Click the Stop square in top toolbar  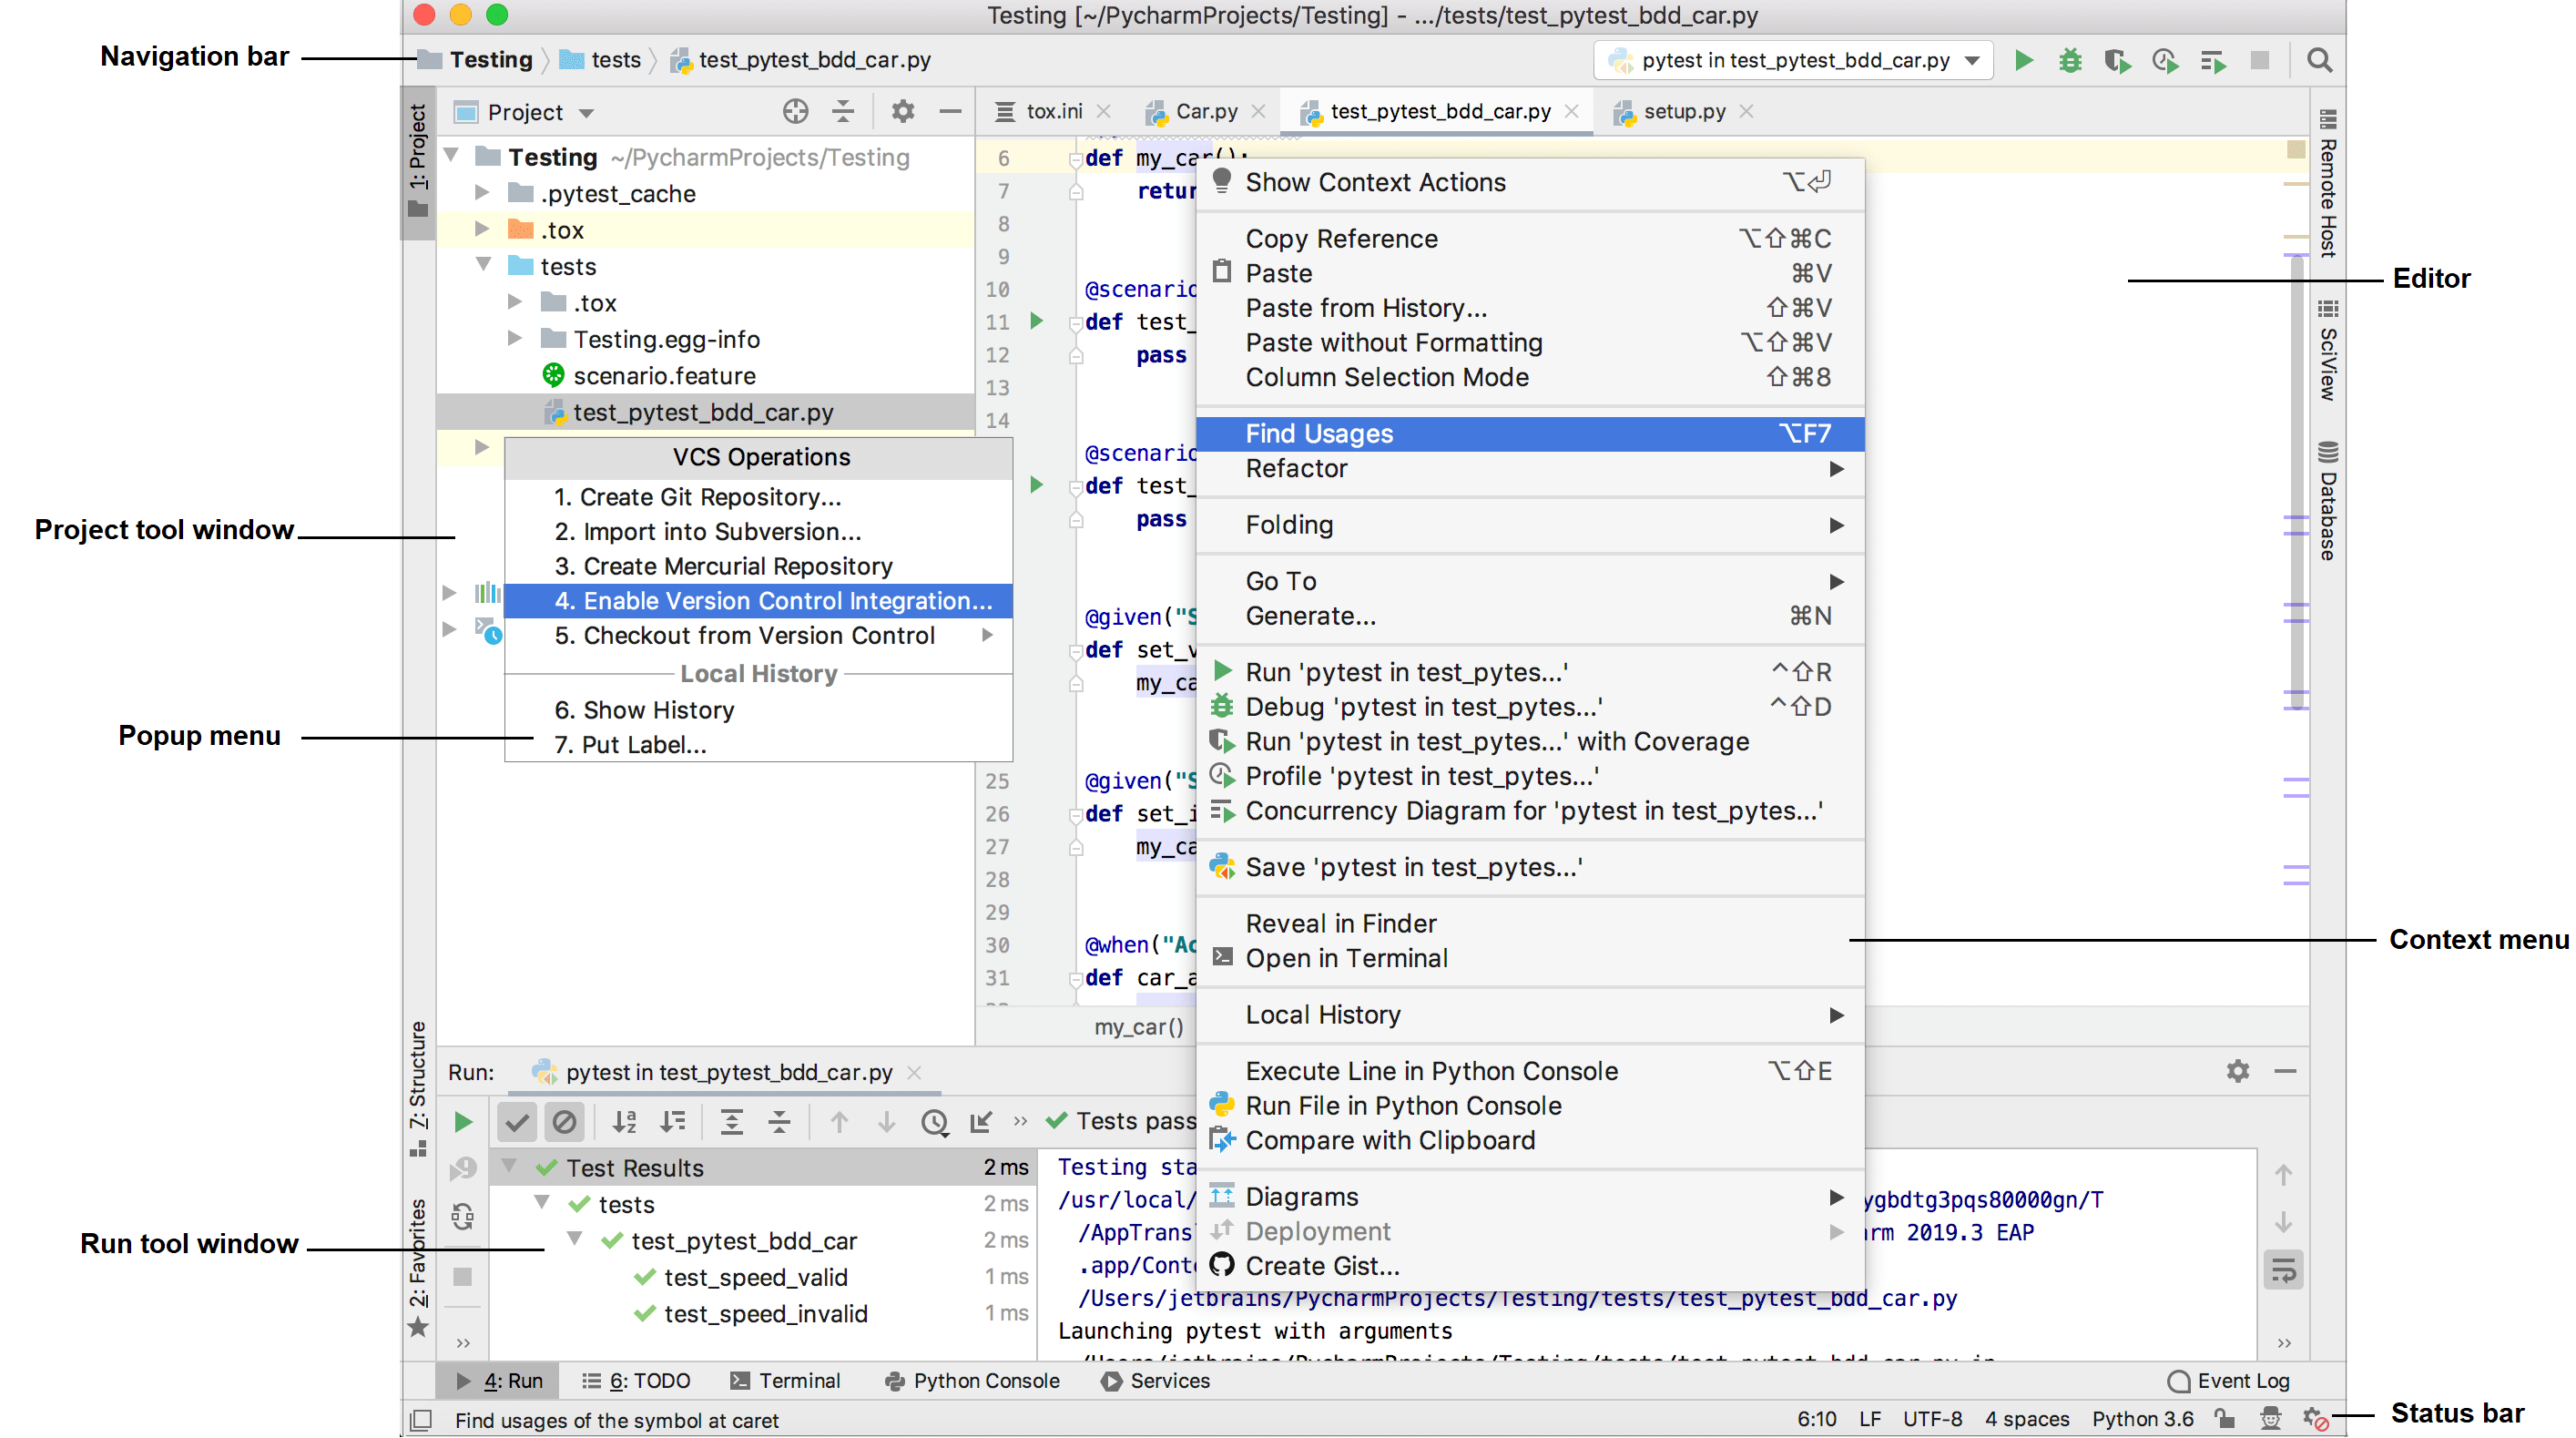point(2260,60)
